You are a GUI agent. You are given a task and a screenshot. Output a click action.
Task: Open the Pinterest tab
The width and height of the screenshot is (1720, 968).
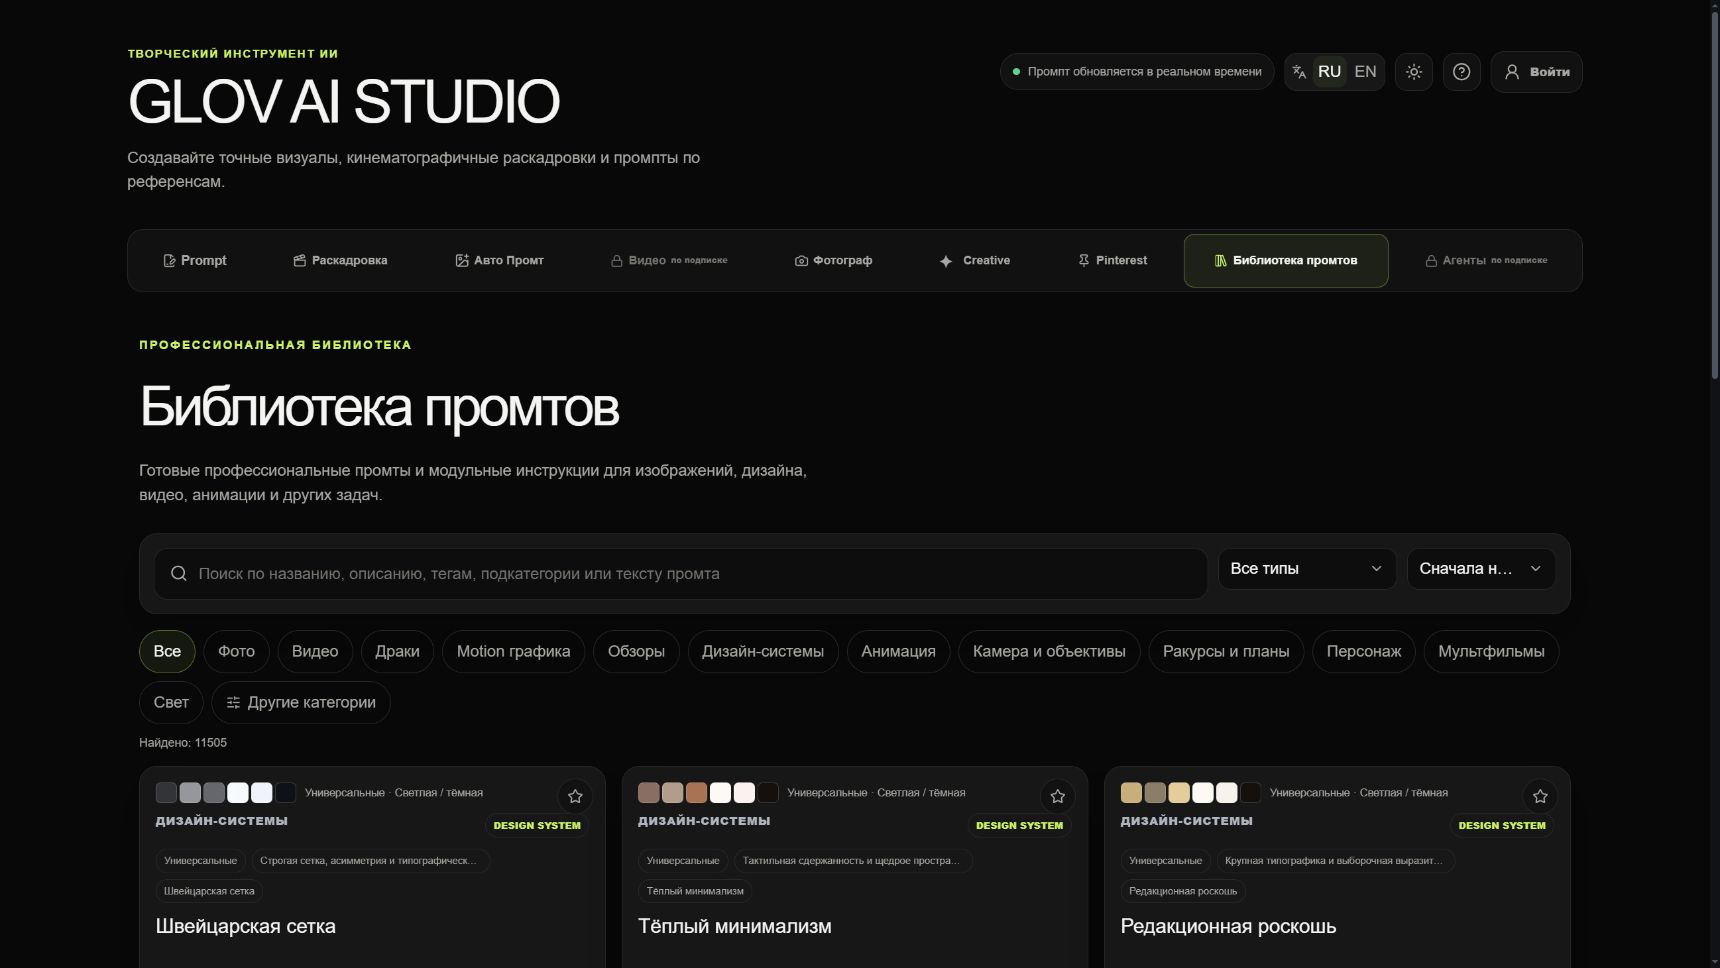[x=1112, y=260]
